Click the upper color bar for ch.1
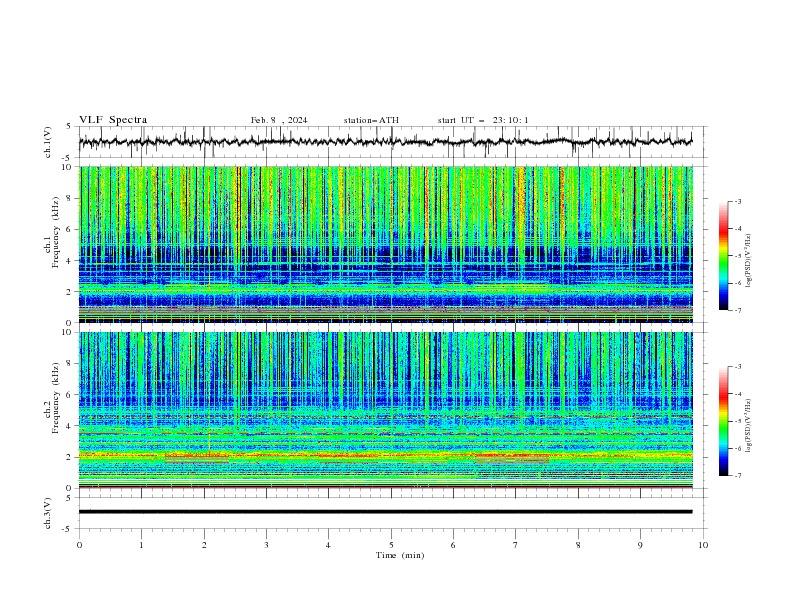Viewport: 792px width, 612px height. pos(723,256)
